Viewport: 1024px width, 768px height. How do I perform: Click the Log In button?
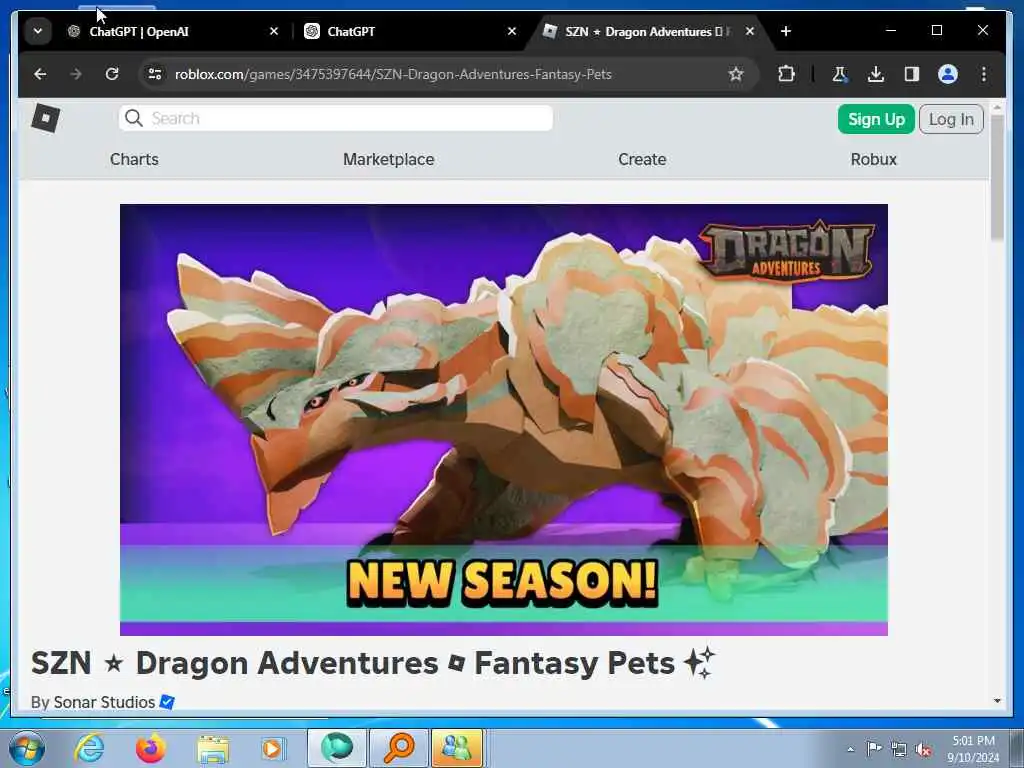[x=951, y=120]
